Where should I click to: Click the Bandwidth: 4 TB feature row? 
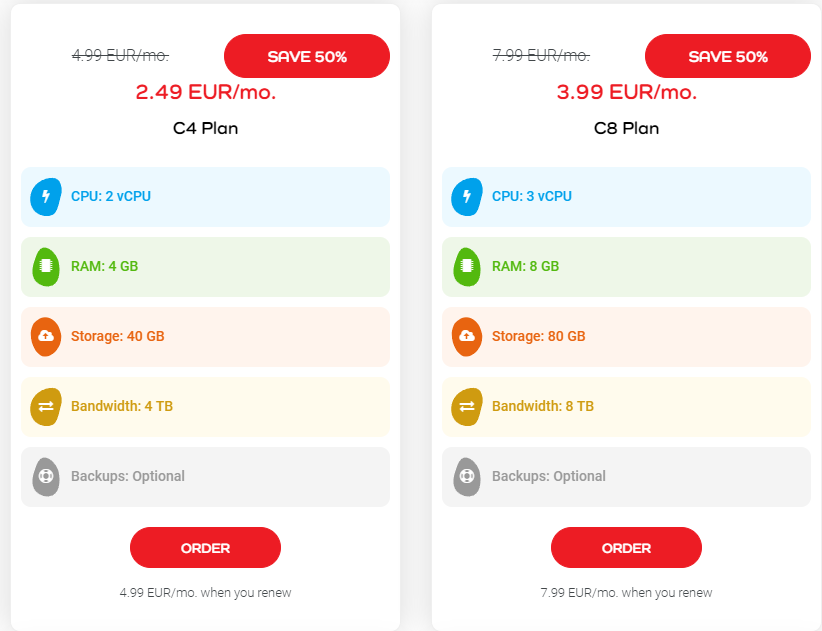pos(205,407)
